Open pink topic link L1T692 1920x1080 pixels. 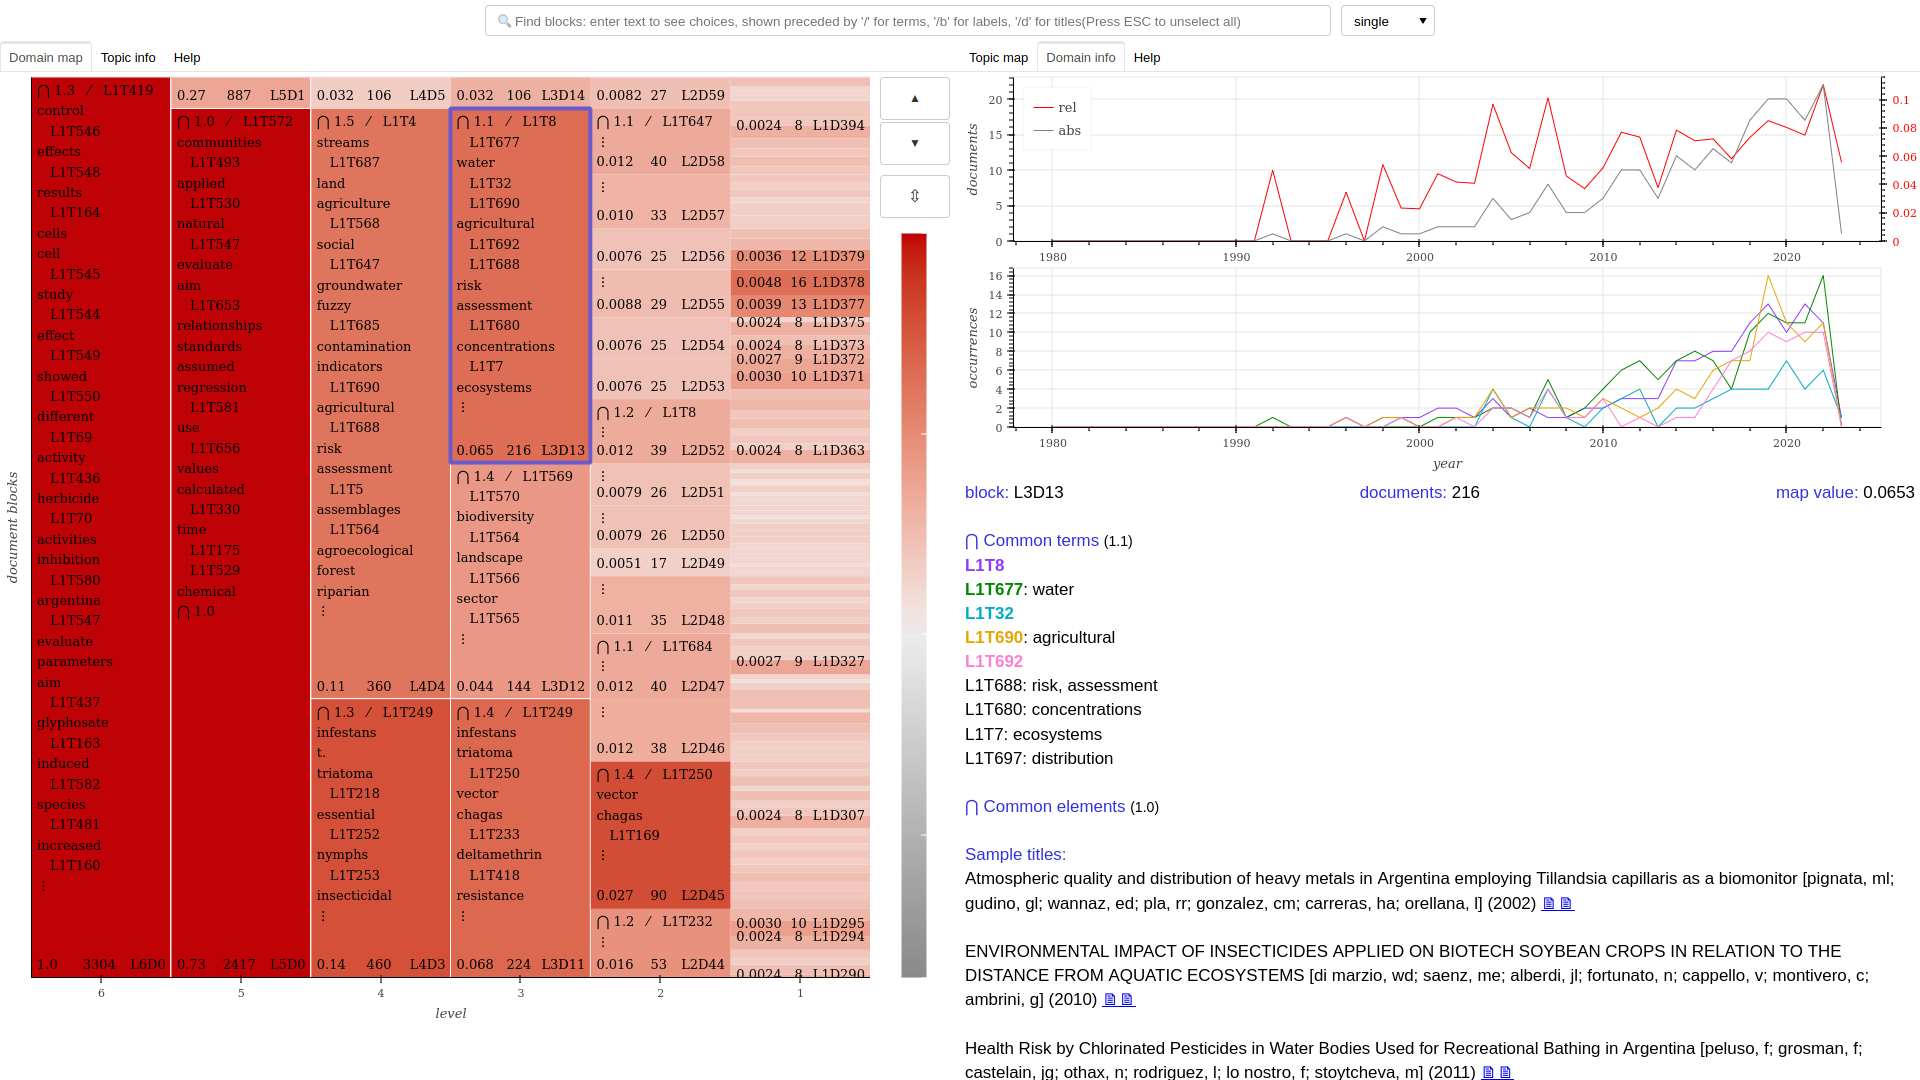pos(994,662)
